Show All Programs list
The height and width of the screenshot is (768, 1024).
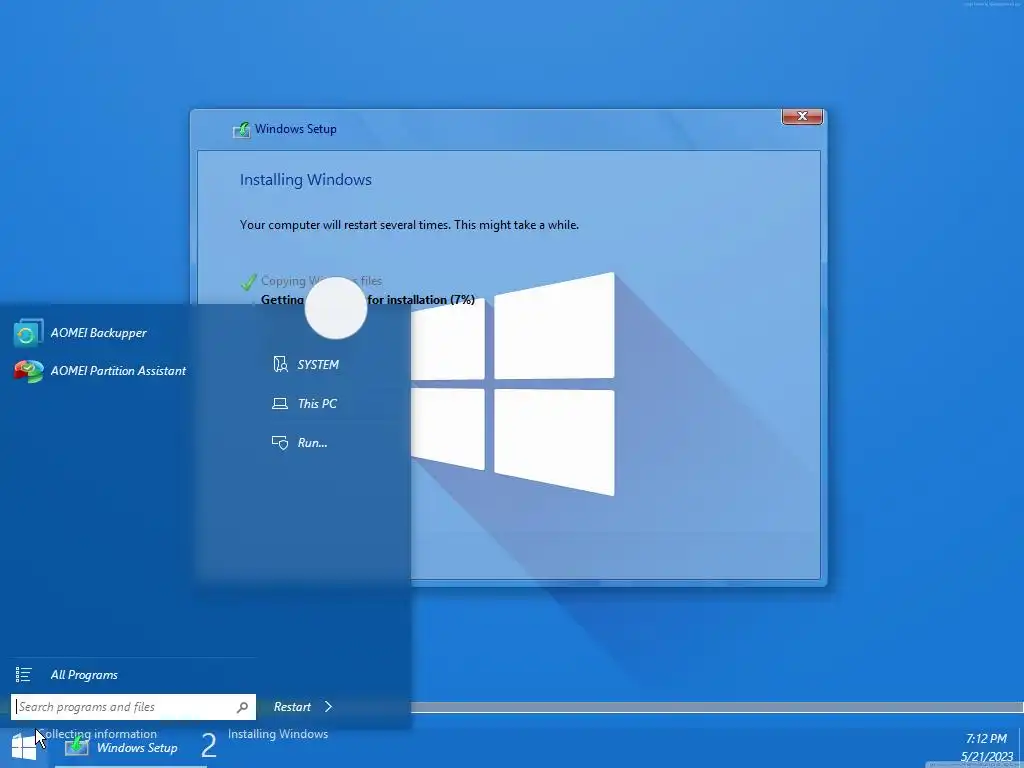click(x=84, y=675)
